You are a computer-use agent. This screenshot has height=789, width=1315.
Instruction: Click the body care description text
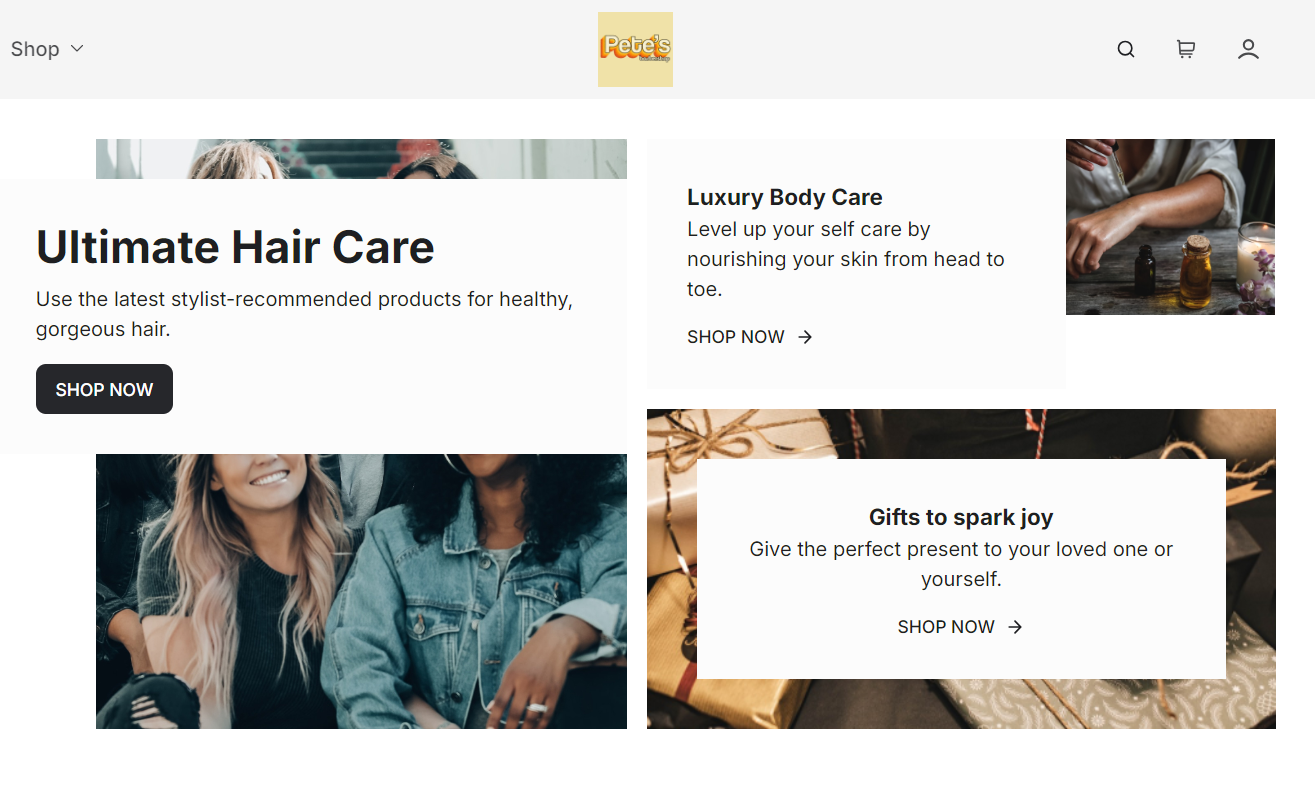pos(846,259)
